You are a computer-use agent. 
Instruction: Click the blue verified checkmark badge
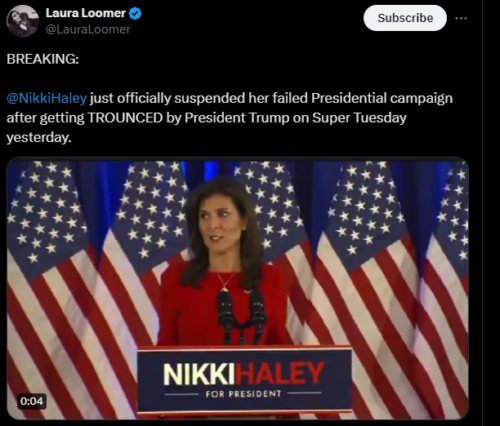pyautogui.click(x=135, y=14)
